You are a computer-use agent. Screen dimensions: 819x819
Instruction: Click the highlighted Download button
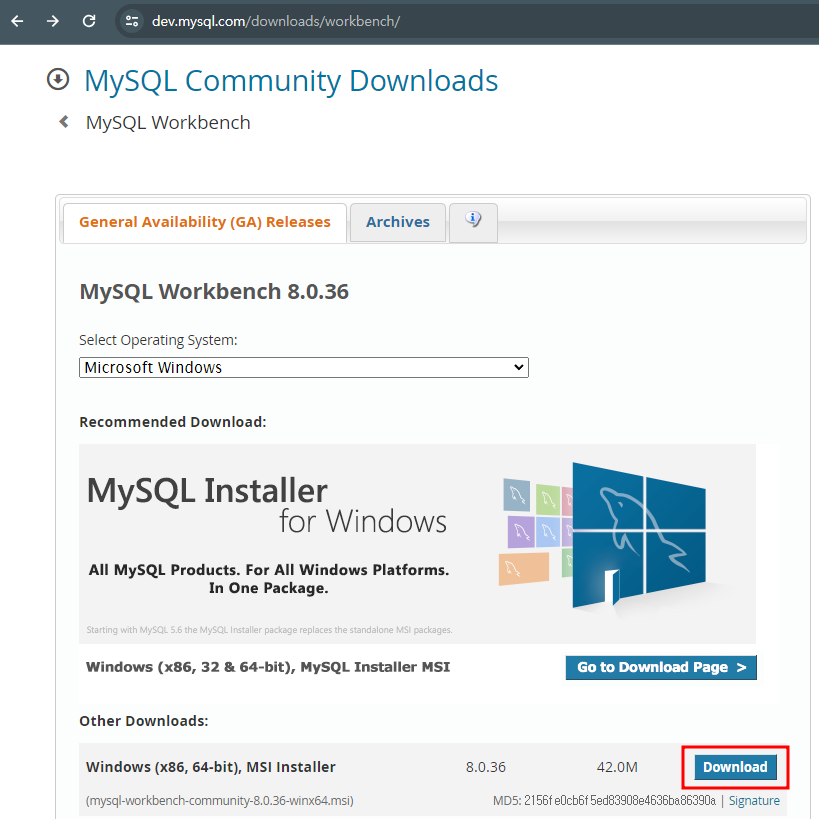pyautogui.click(x=734, y=766)
